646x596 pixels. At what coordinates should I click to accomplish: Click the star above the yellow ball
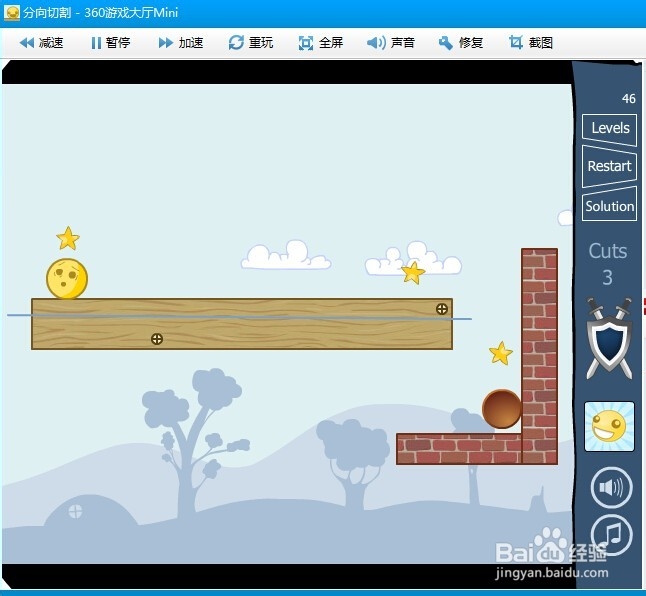68,238
